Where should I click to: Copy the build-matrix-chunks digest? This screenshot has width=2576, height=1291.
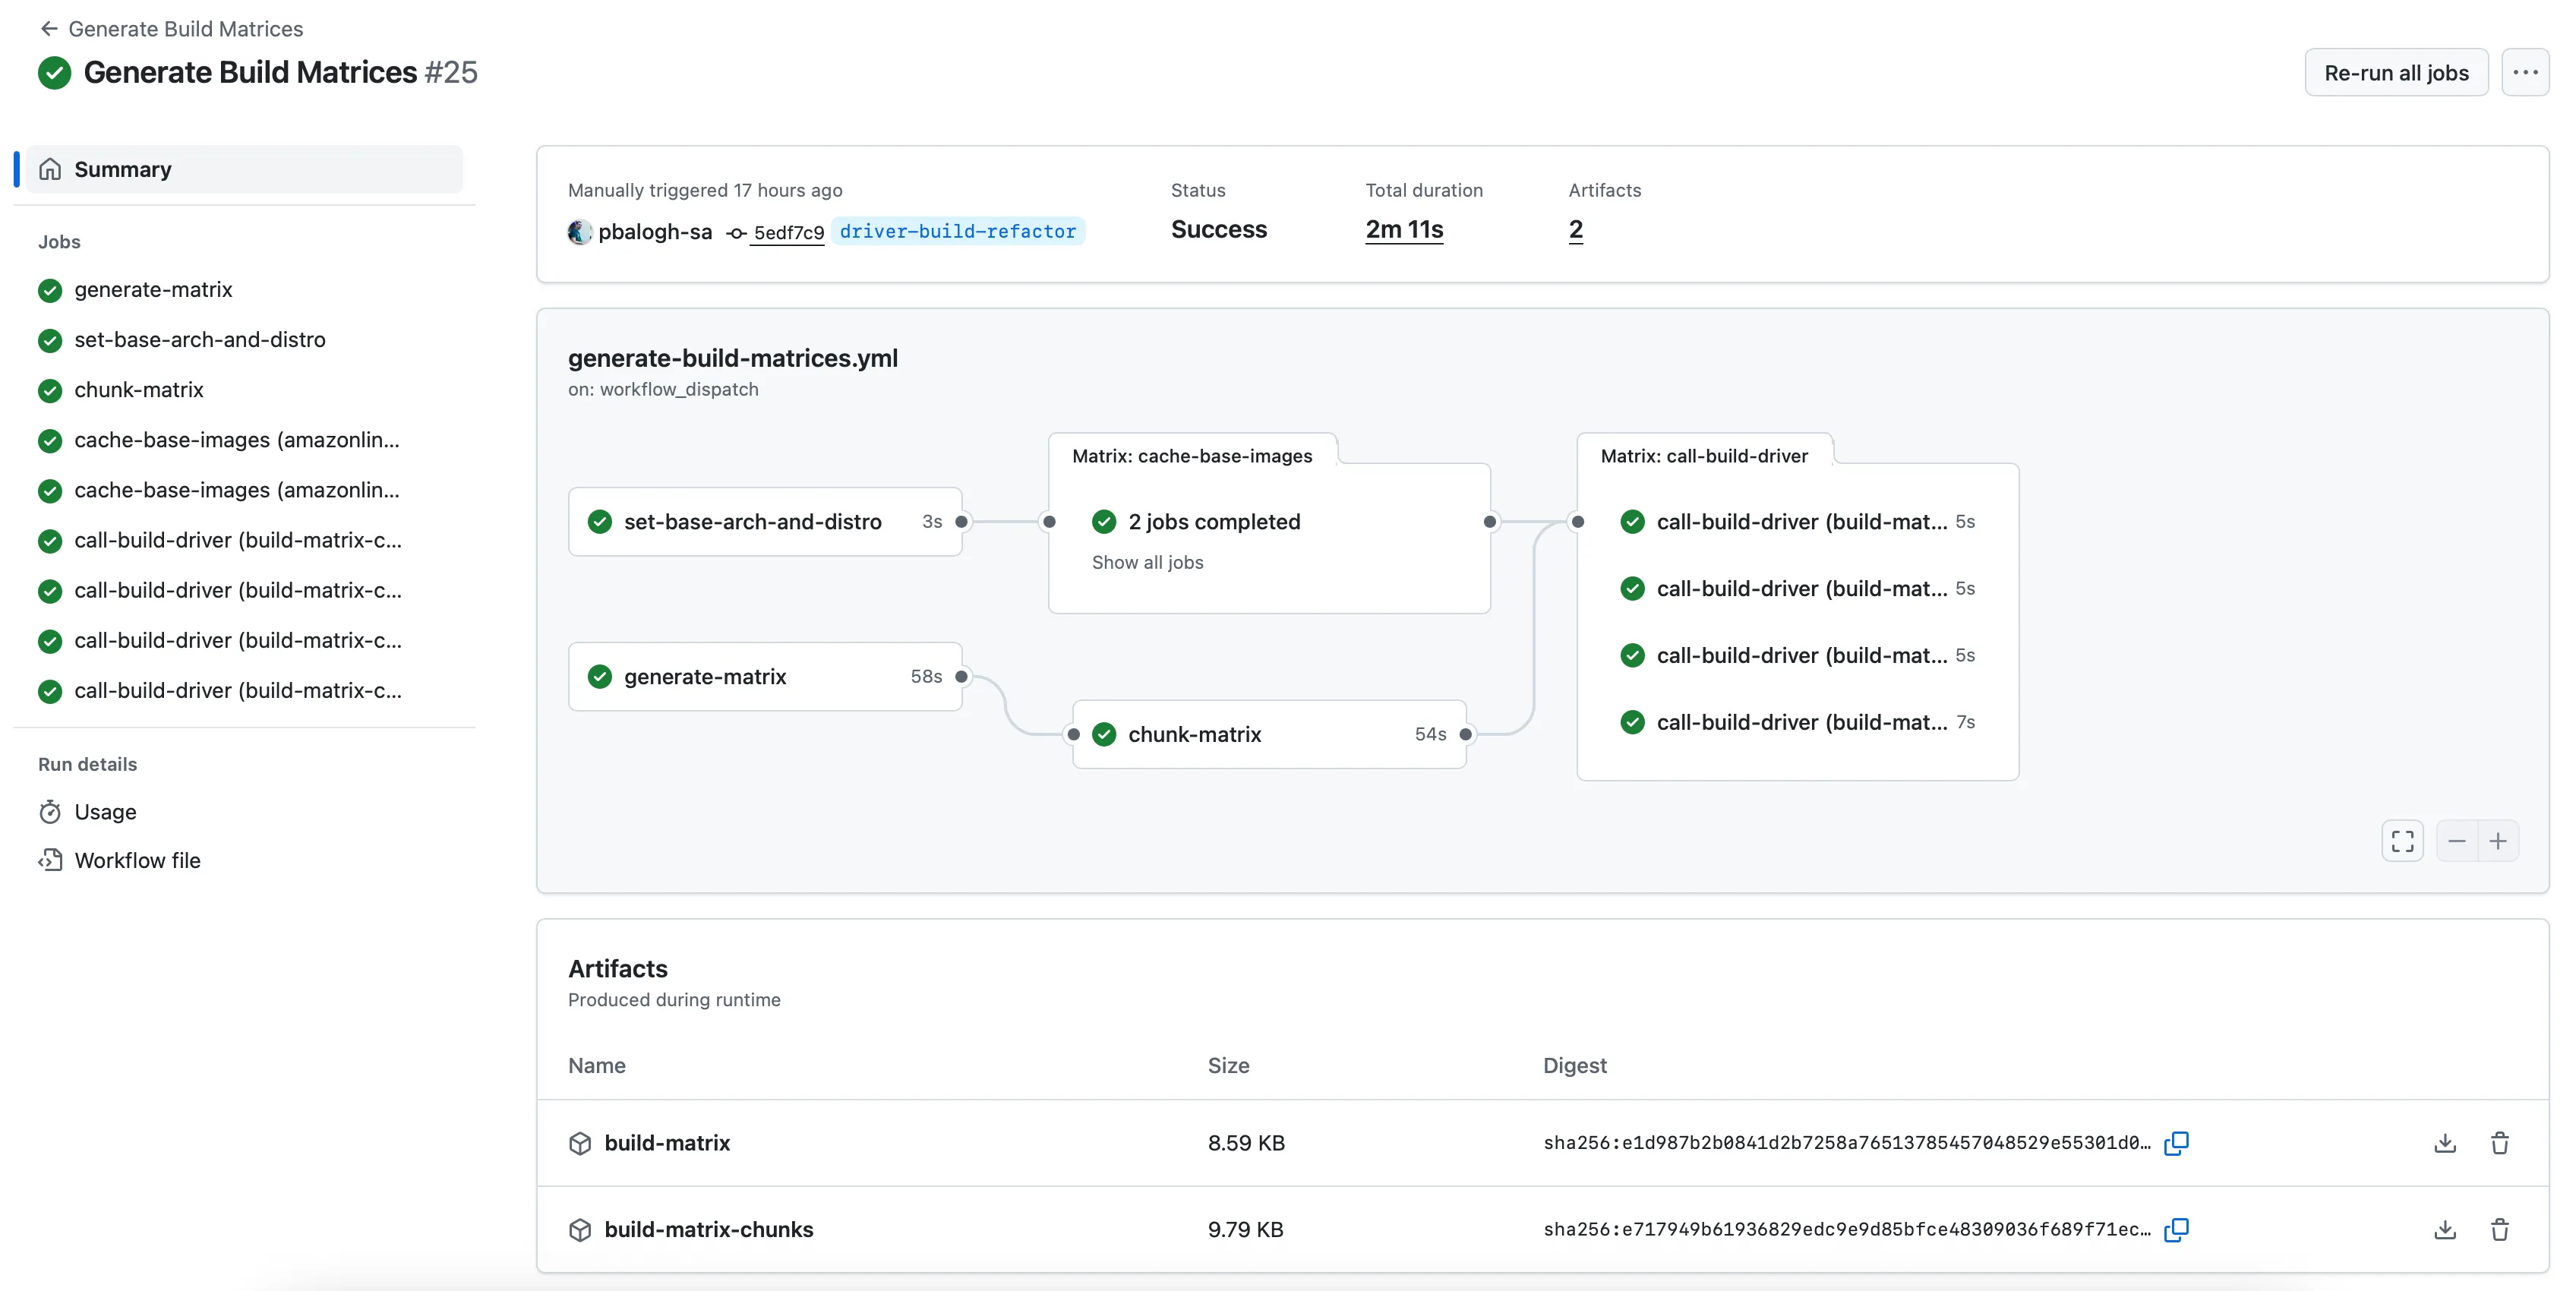click(2176, 1229)
